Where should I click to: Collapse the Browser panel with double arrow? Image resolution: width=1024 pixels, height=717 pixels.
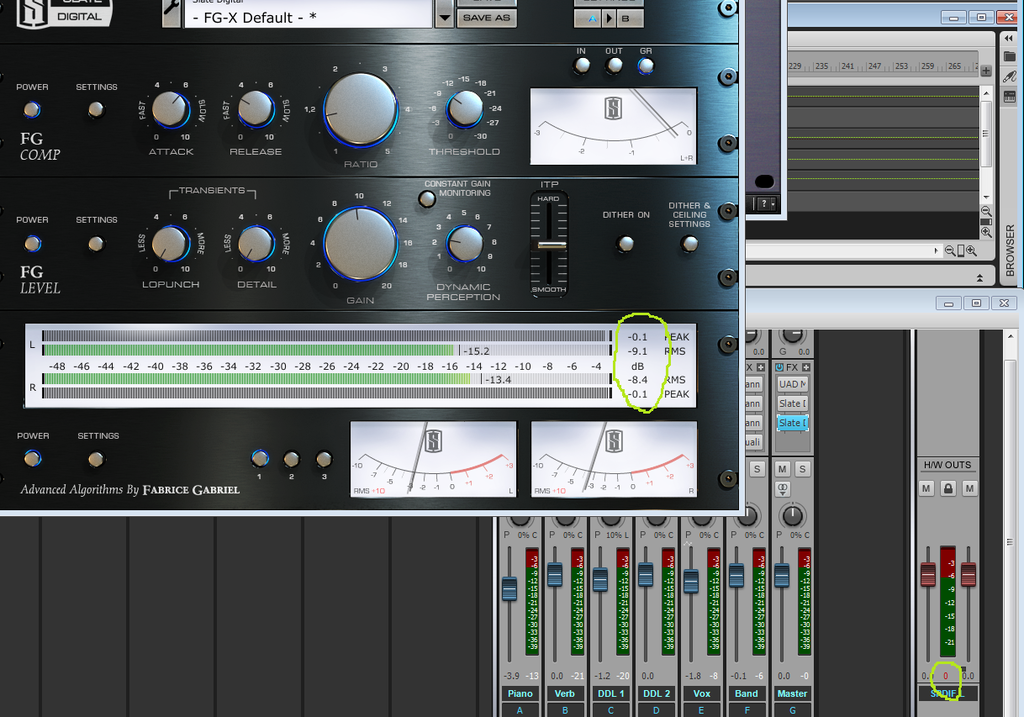tap(1009, 39)
